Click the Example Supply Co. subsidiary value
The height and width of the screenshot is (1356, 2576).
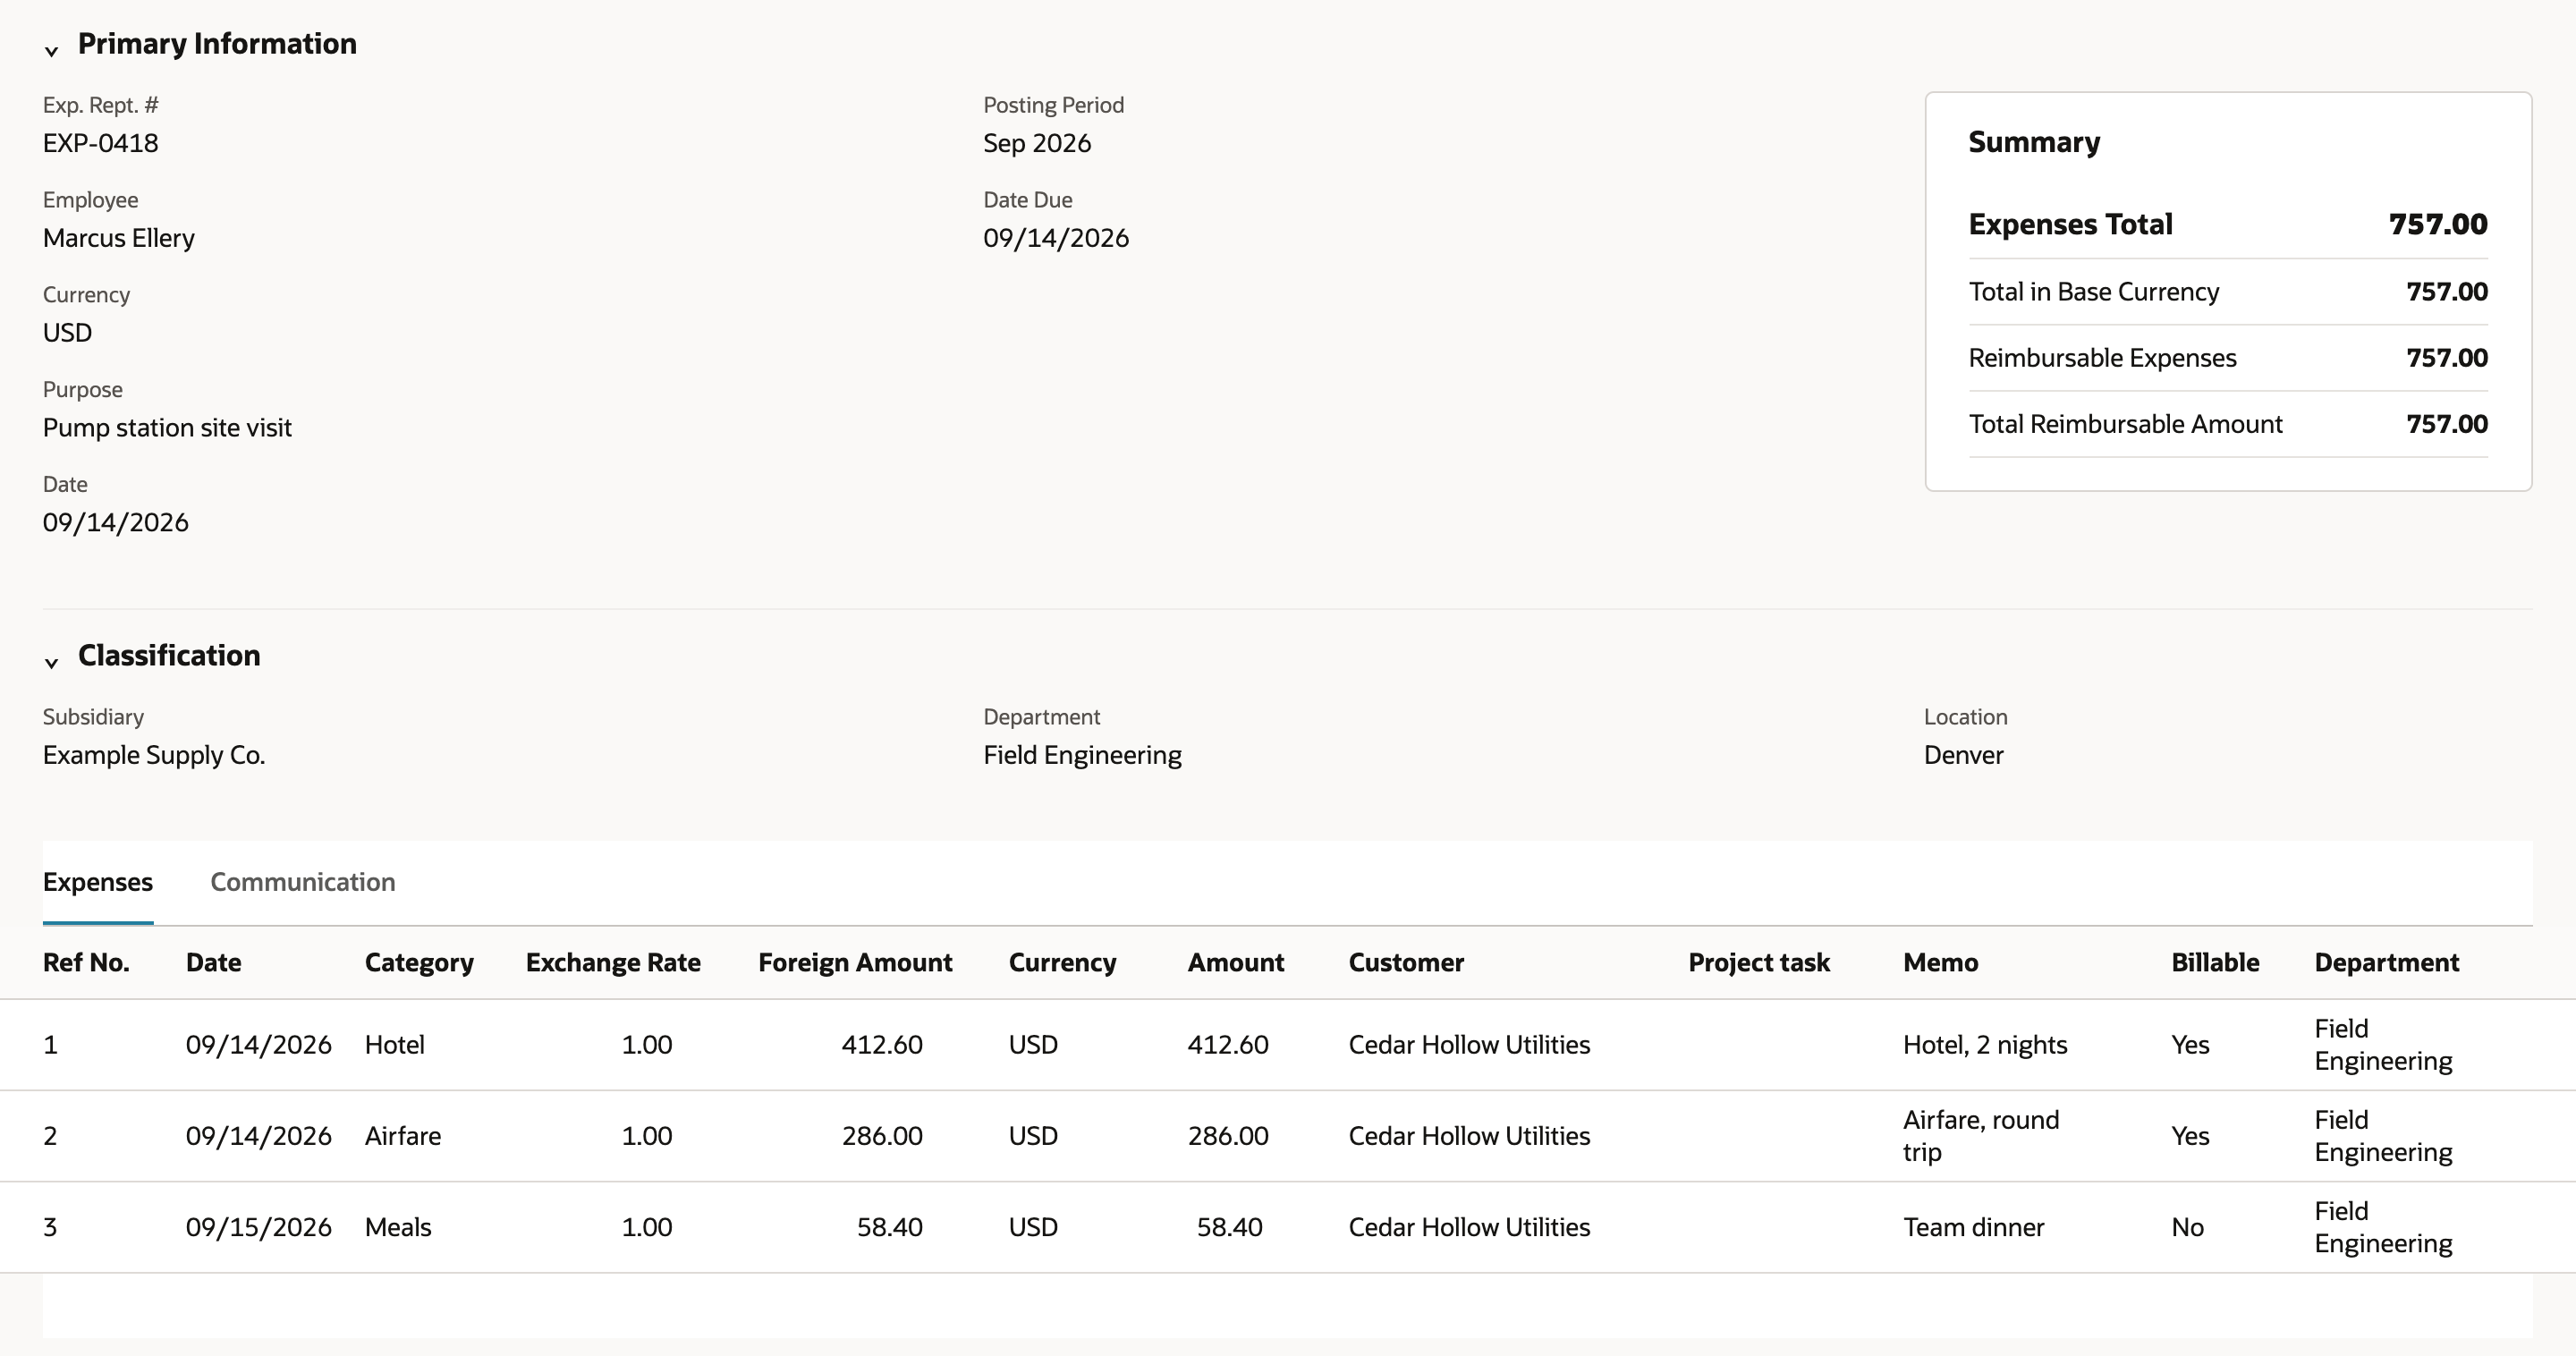click(x=154, y=755)
